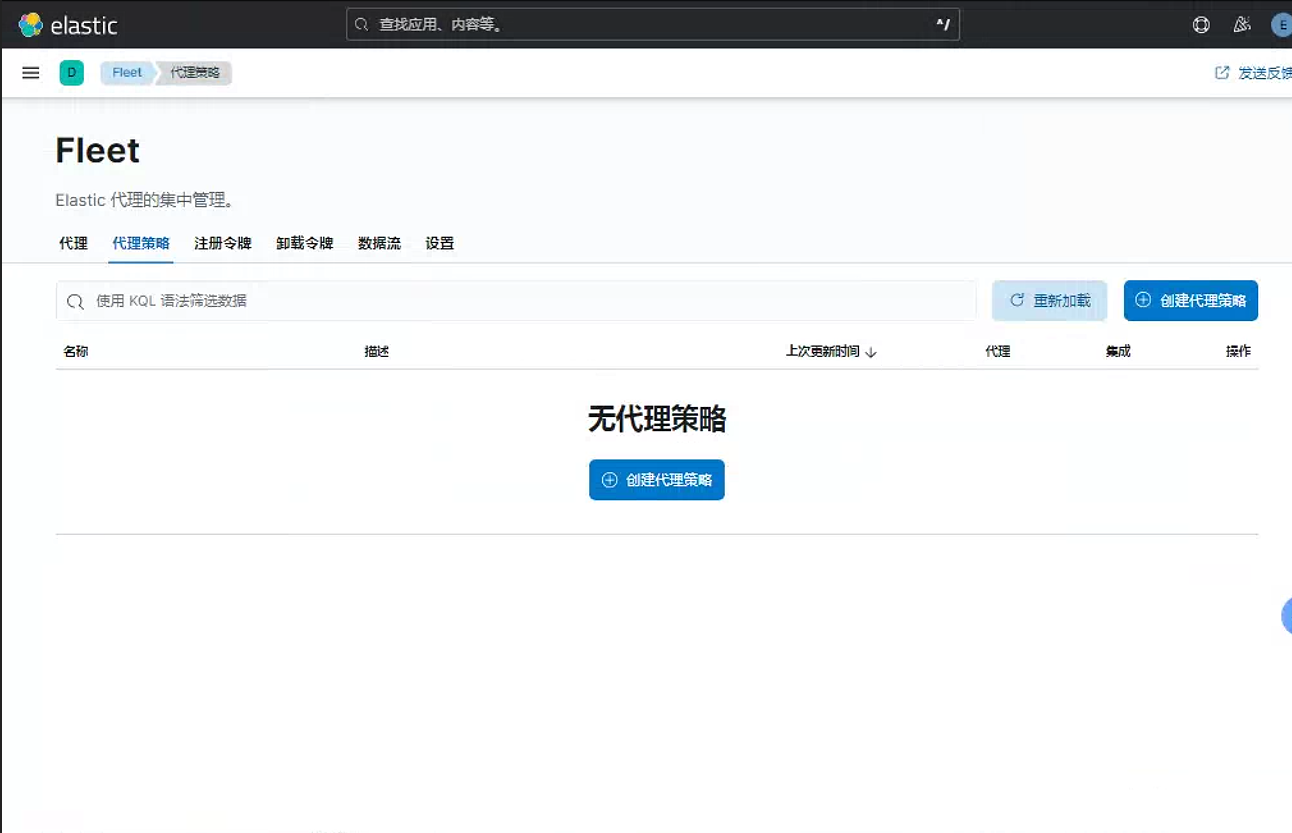Switch to the 代理 tab
1292x833 pixels.
pyautogui.click(x=73, y=243)
